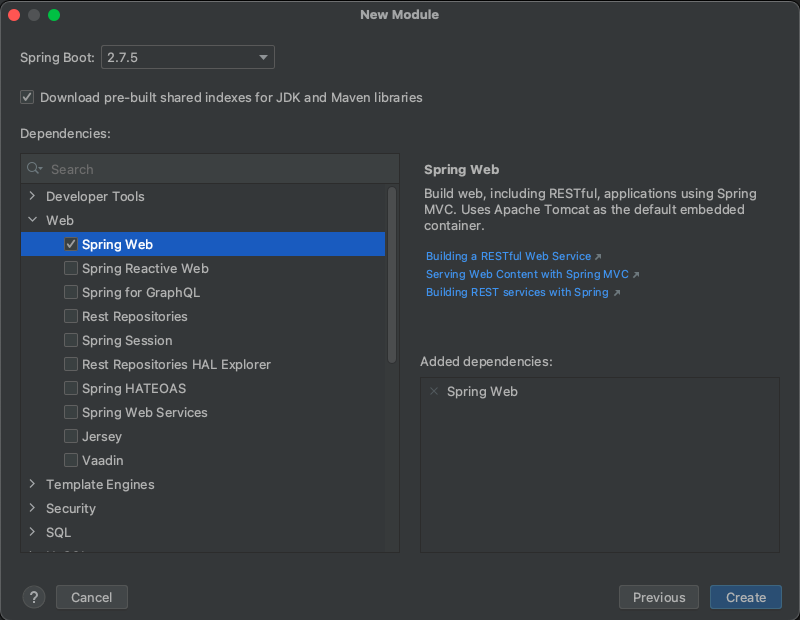The height and width of the screenshot is (620, 800).
Task: Toggle Download pre-built shared indexes checkbox
Action: pyautogui.click(x=27, y=97)
